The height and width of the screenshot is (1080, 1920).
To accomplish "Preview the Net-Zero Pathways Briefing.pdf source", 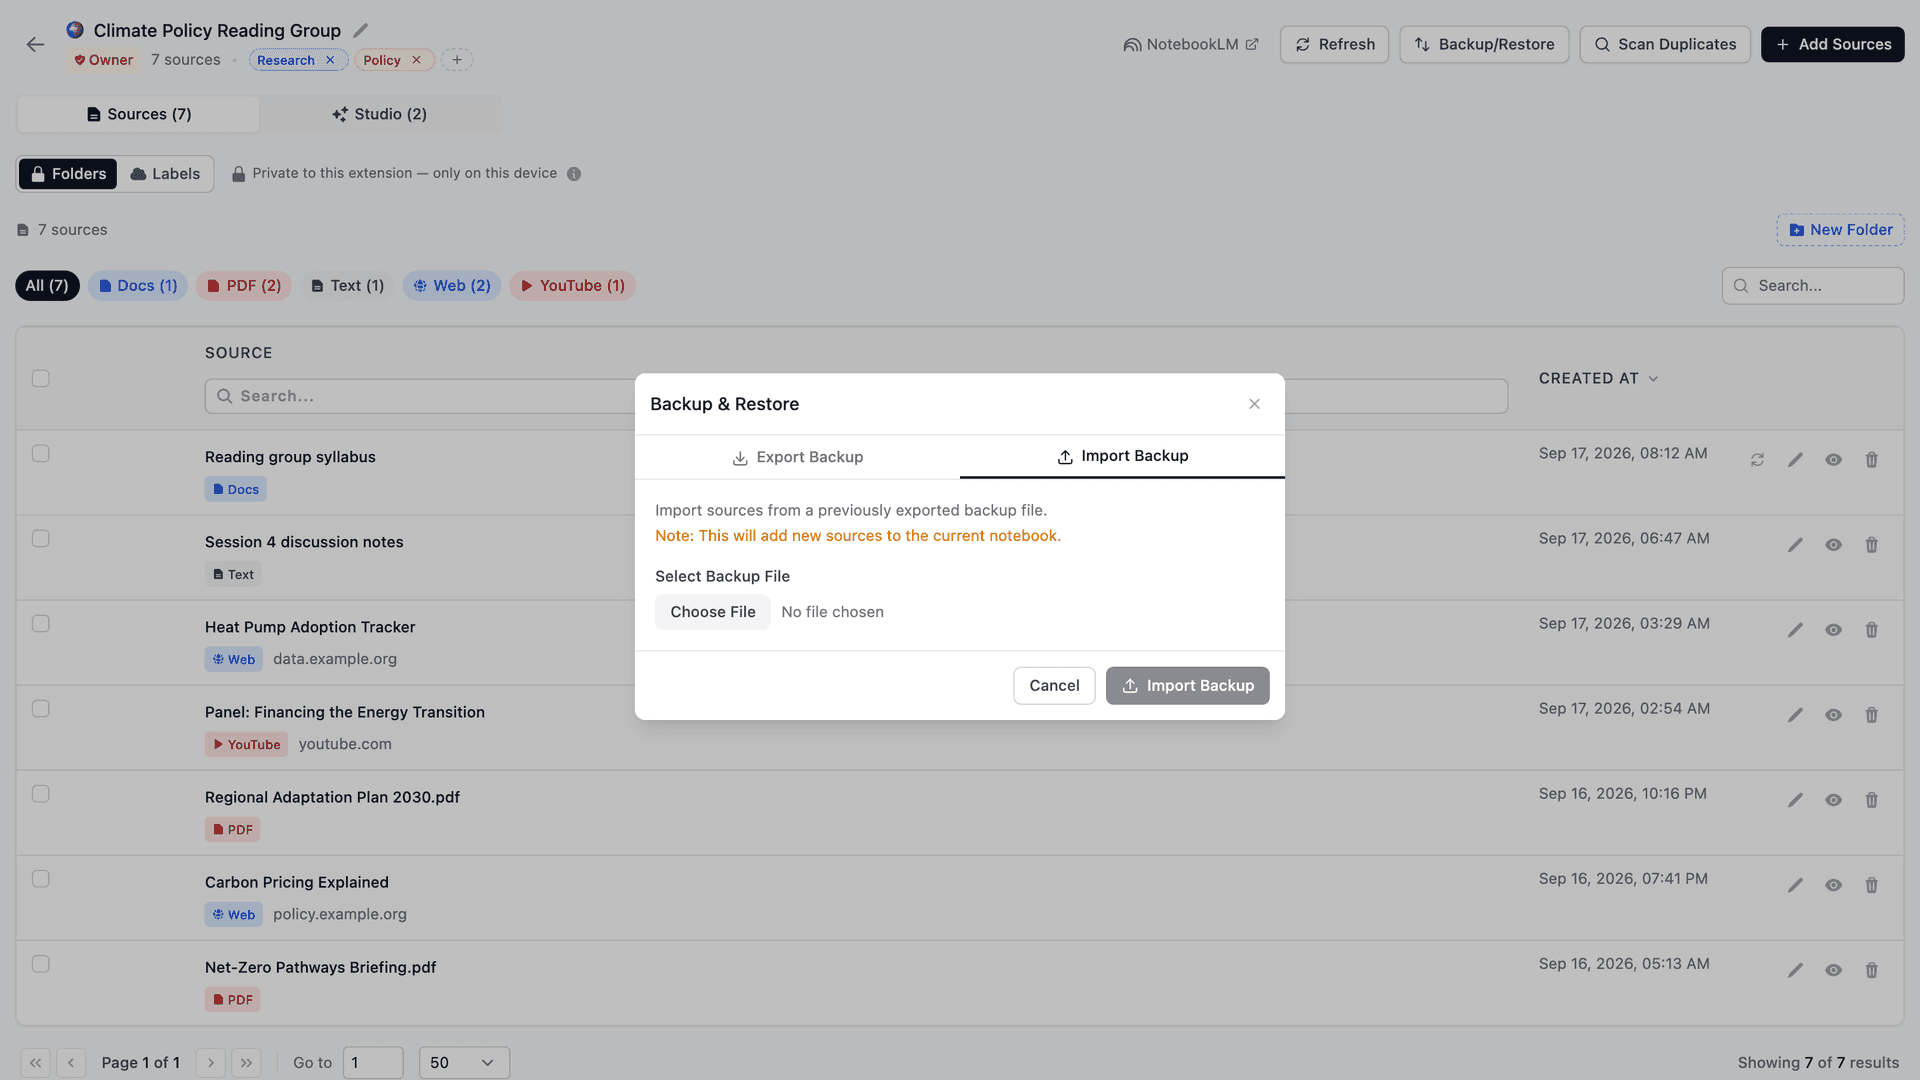I will [x=1833, y=970].
